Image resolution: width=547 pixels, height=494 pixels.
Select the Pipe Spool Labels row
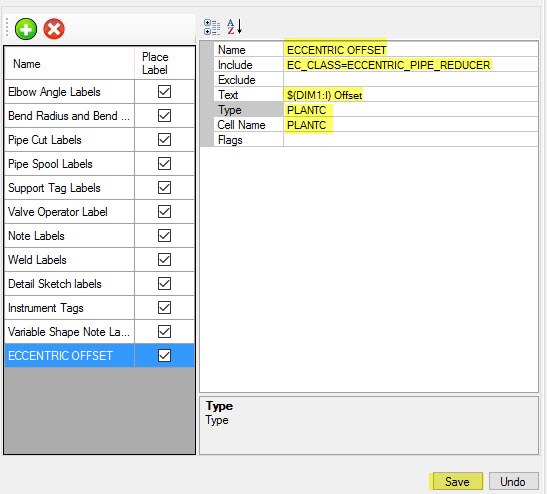(x=99, y=164)
